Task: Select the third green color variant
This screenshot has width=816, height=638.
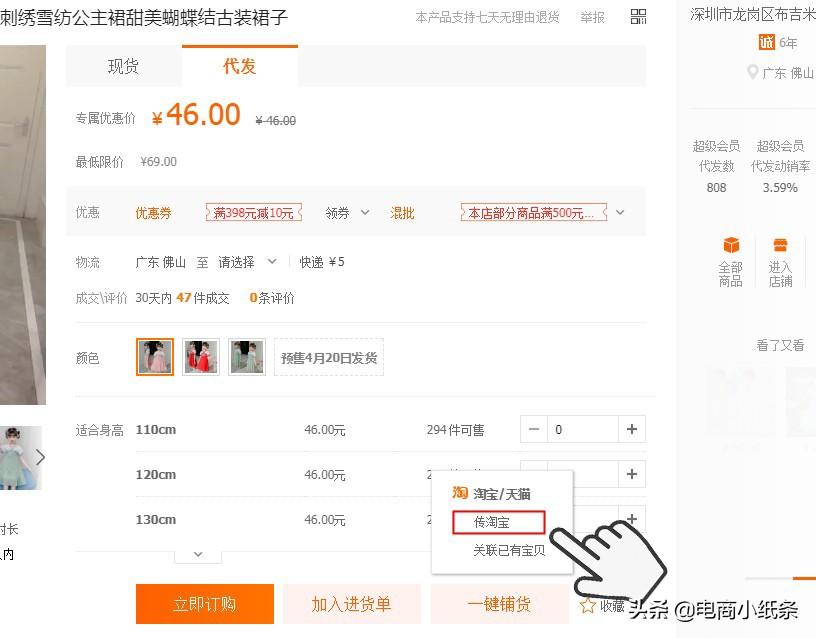Action: [246, 357]
